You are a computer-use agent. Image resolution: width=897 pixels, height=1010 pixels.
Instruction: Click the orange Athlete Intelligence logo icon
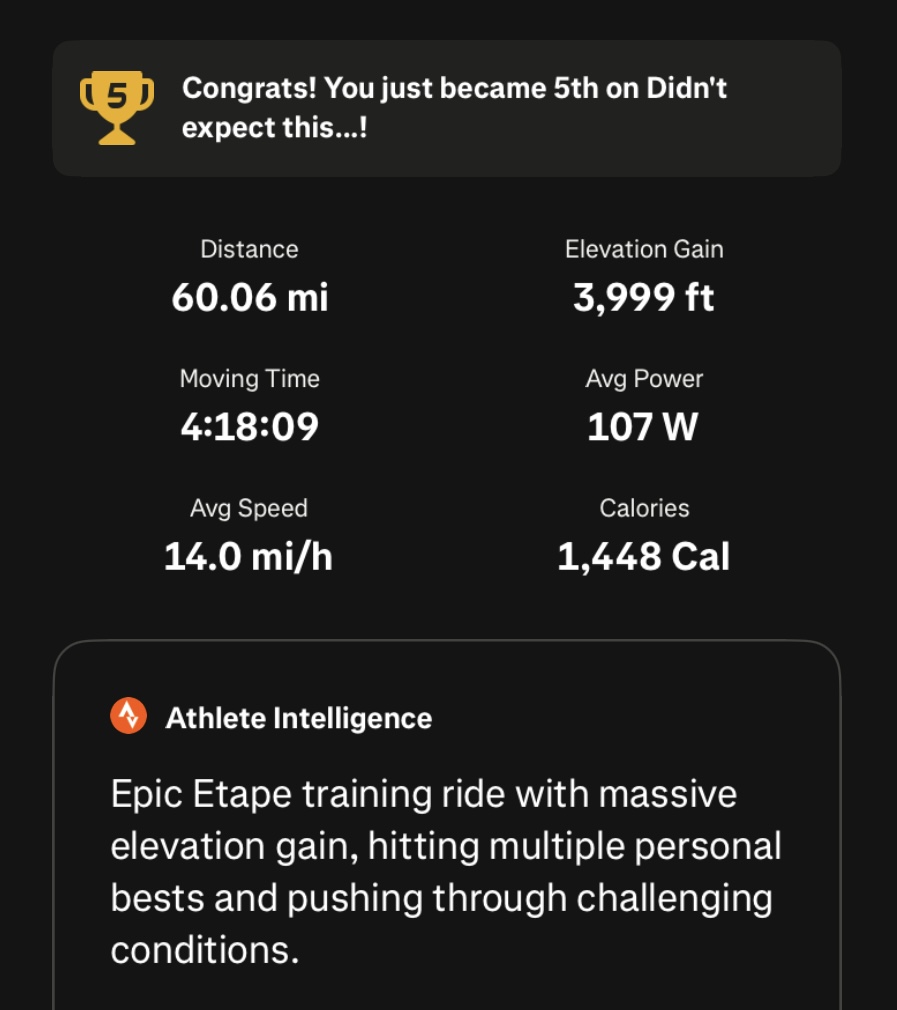128,716
